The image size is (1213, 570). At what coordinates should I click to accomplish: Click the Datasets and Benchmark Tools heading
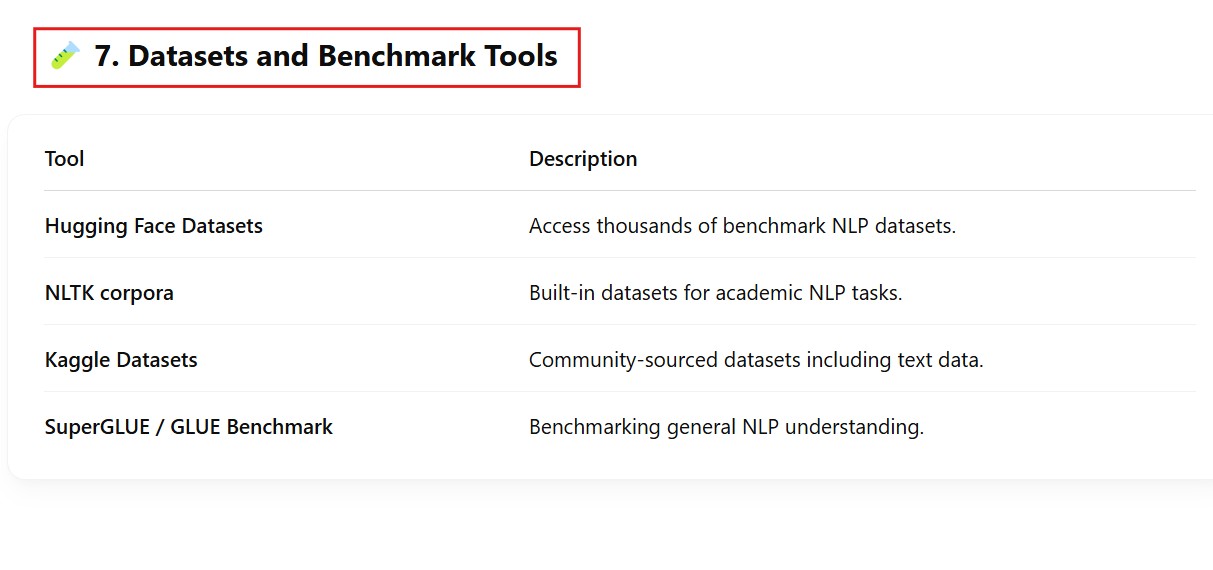(325, 56)
